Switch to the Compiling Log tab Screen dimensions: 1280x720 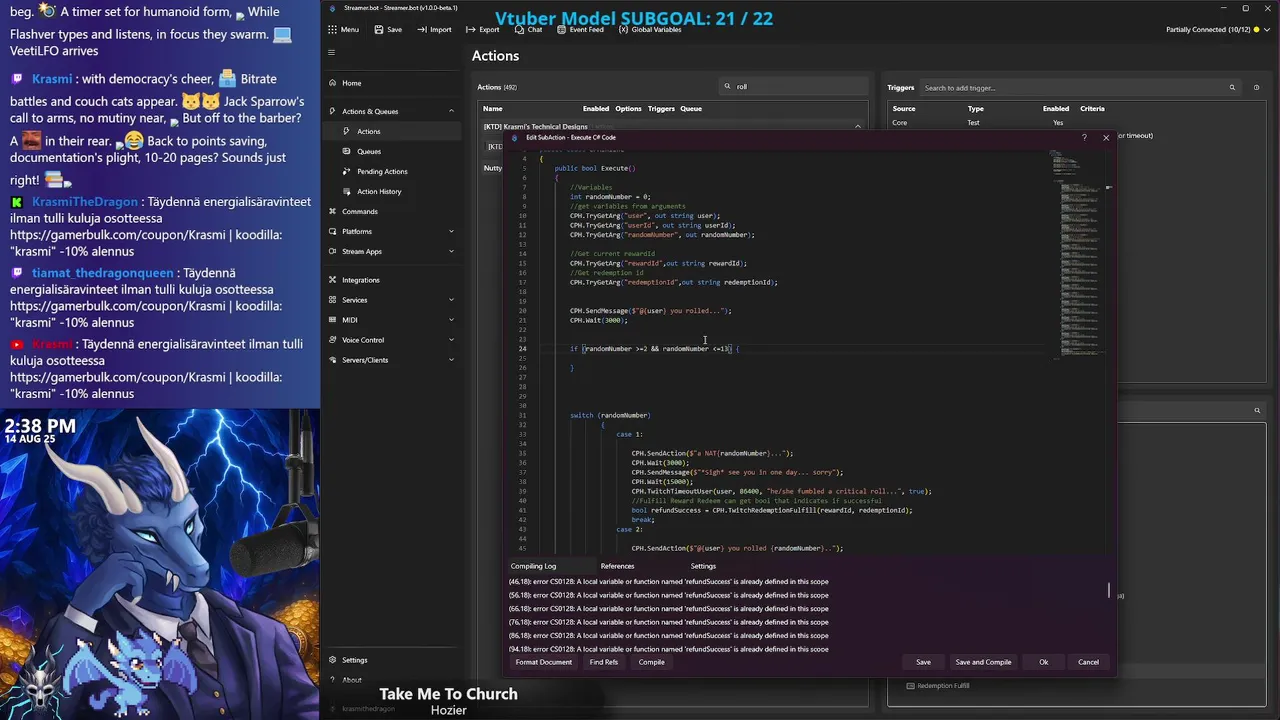pyautogui.click(x=533, y=566)
